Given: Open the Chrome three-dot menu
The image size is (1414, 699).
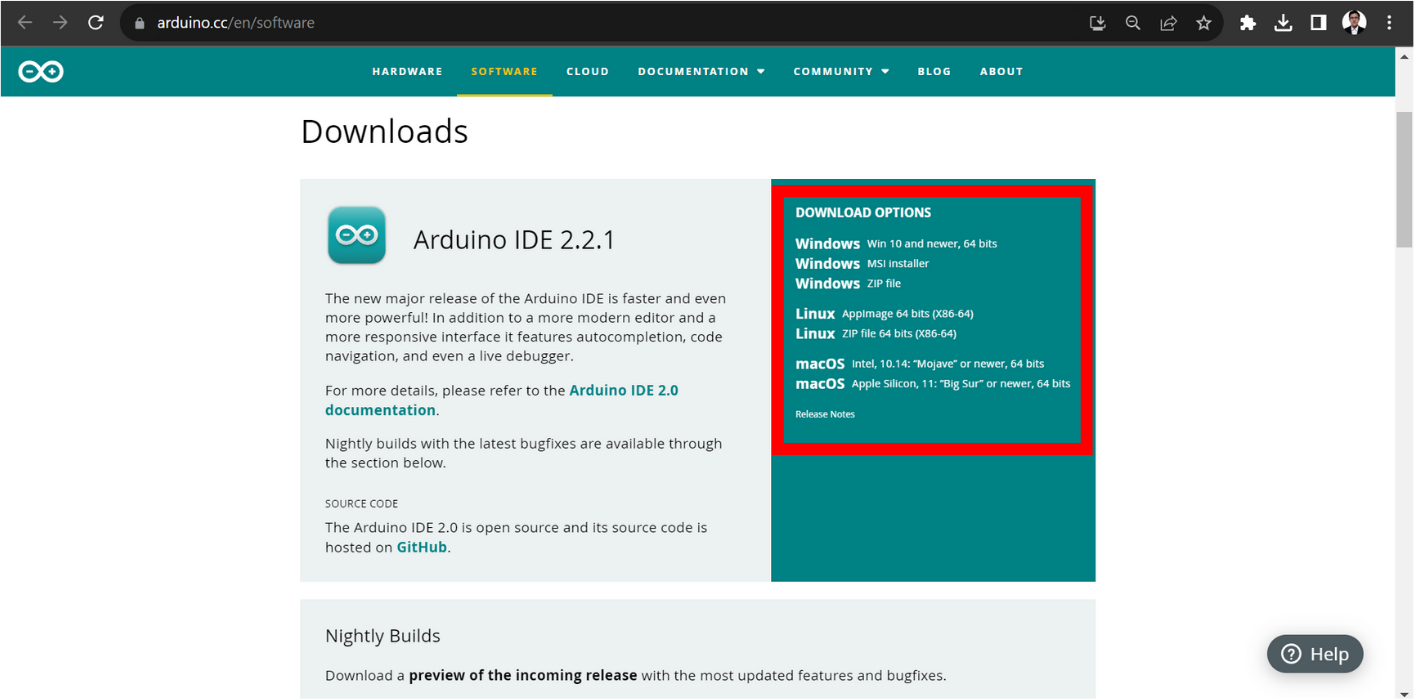Looking at the screenshot, I should (x=1389, y=23).
